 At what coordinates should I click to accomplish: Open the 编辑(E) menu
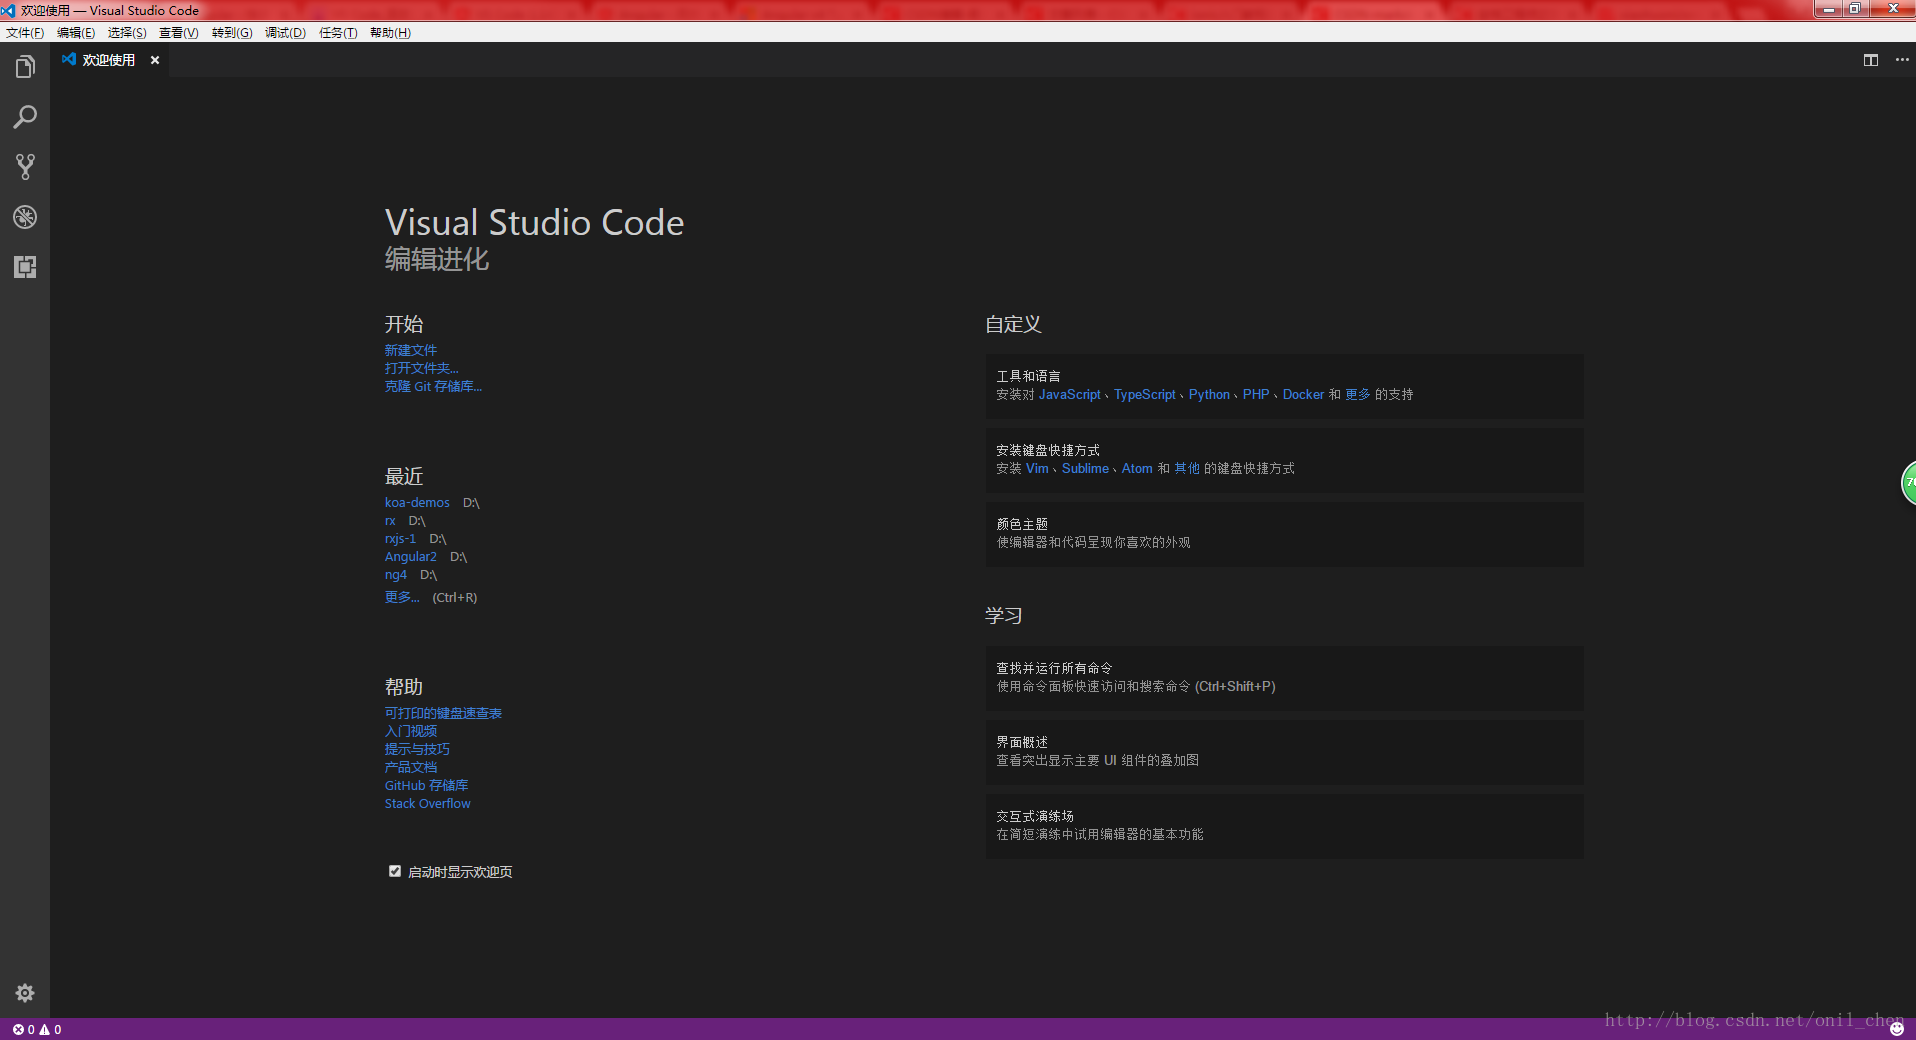pyautogui.click(x=76, y=33)
